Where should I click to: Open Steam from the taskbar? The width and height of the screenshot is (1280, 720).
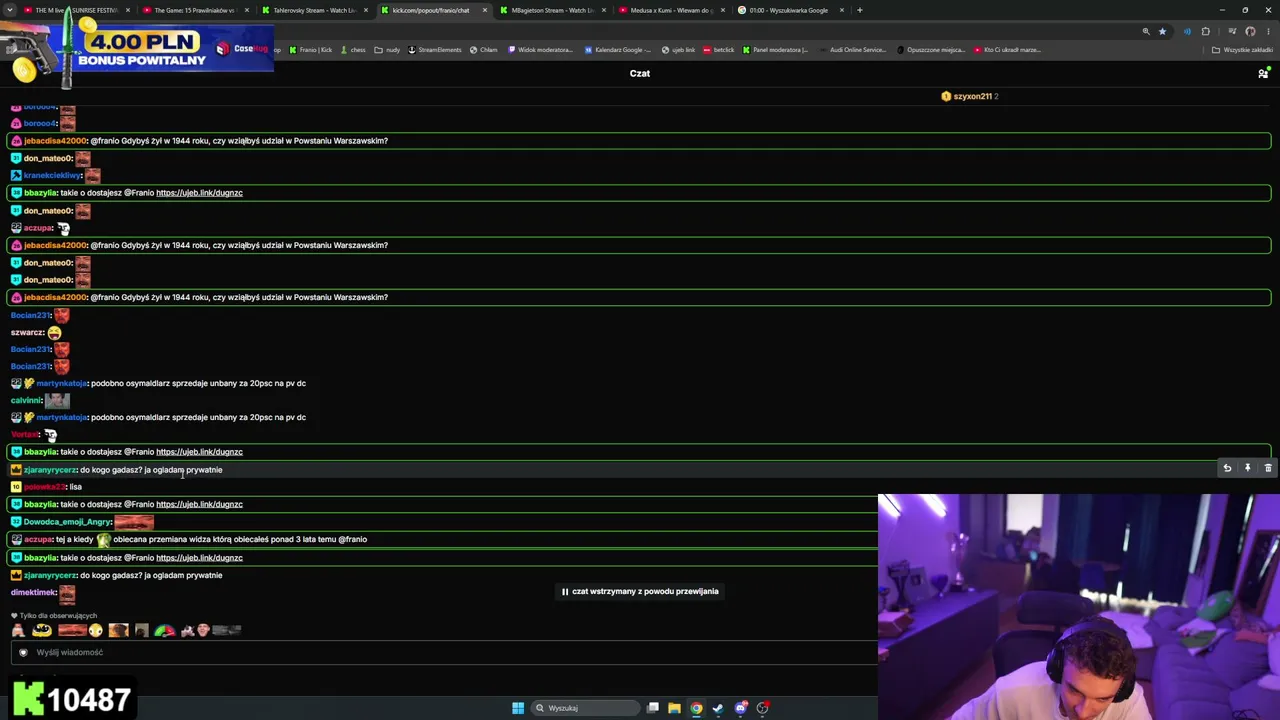click(x=718, y=708)
